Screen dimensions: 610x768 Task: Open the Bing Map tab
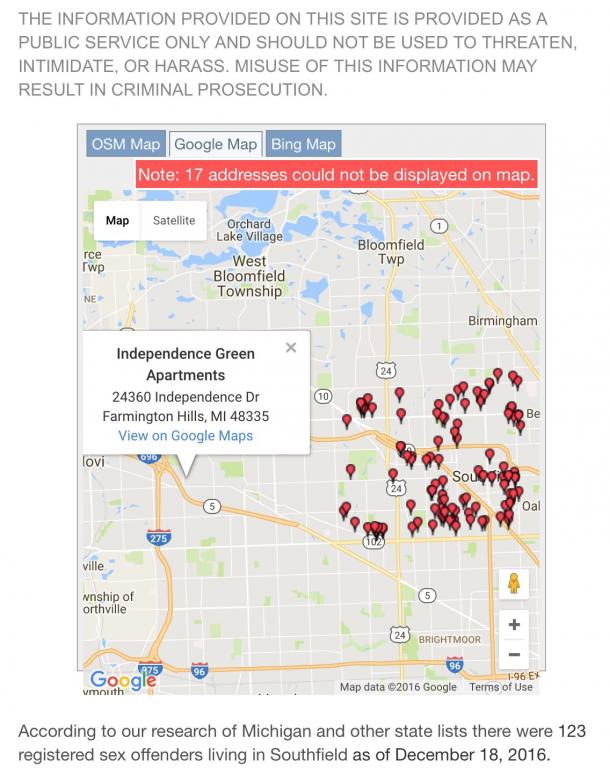[303, 144]
